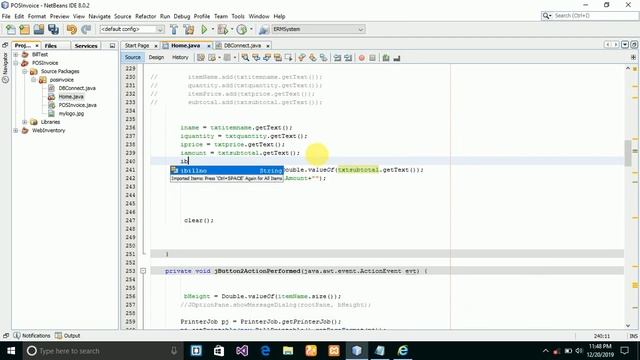Click the Debug Project icon
640x360 pixels.
223,29
